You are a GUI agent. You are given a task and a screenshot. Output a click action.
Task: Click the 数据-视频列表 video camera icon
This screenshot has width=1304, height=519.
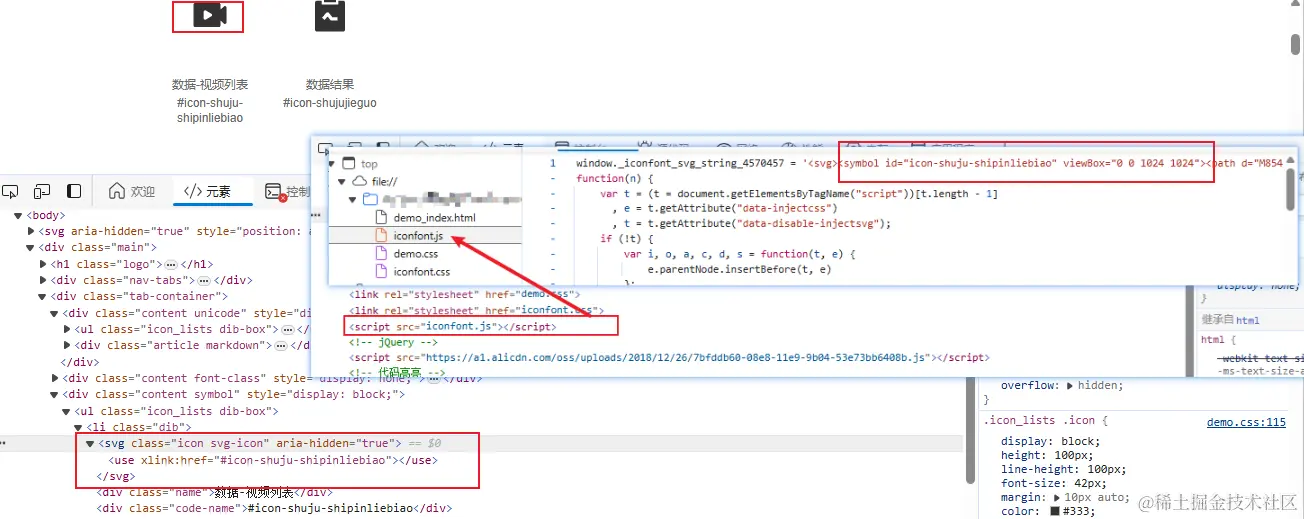(x=210, y=15)
